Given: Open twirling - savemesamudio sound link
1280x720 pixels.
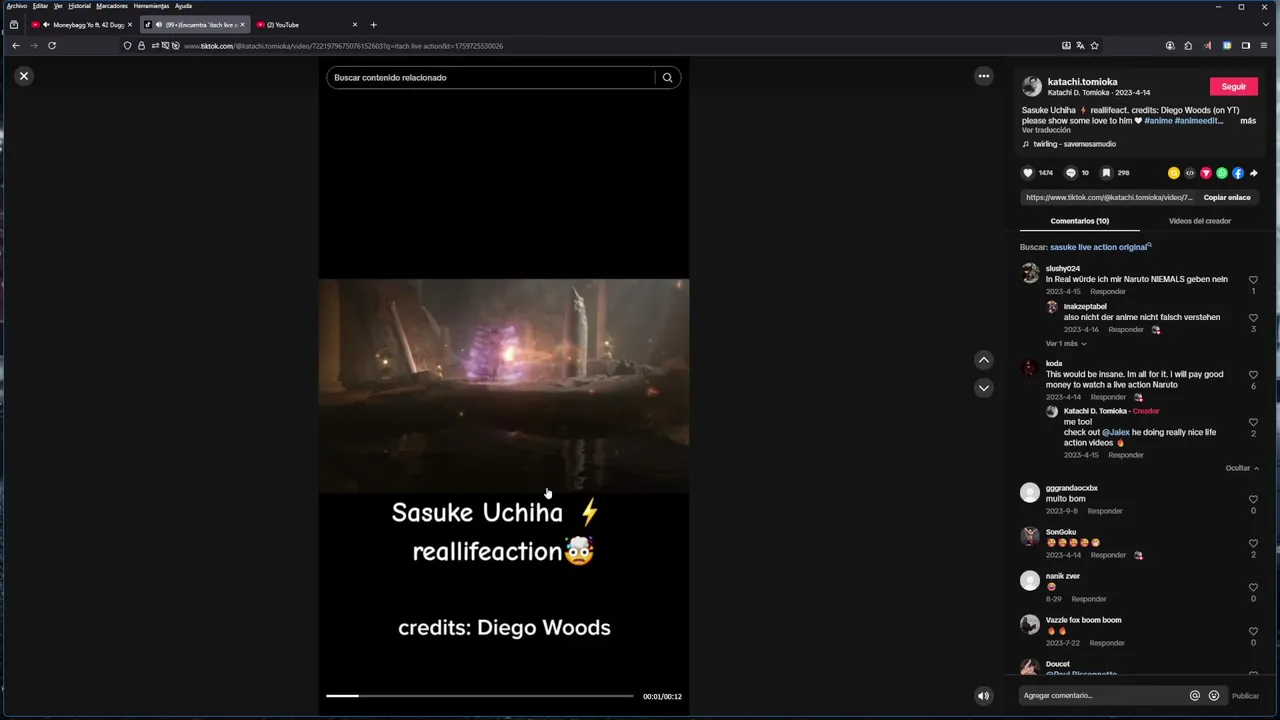Looking at the screenshot, I should coord(1074,144).
